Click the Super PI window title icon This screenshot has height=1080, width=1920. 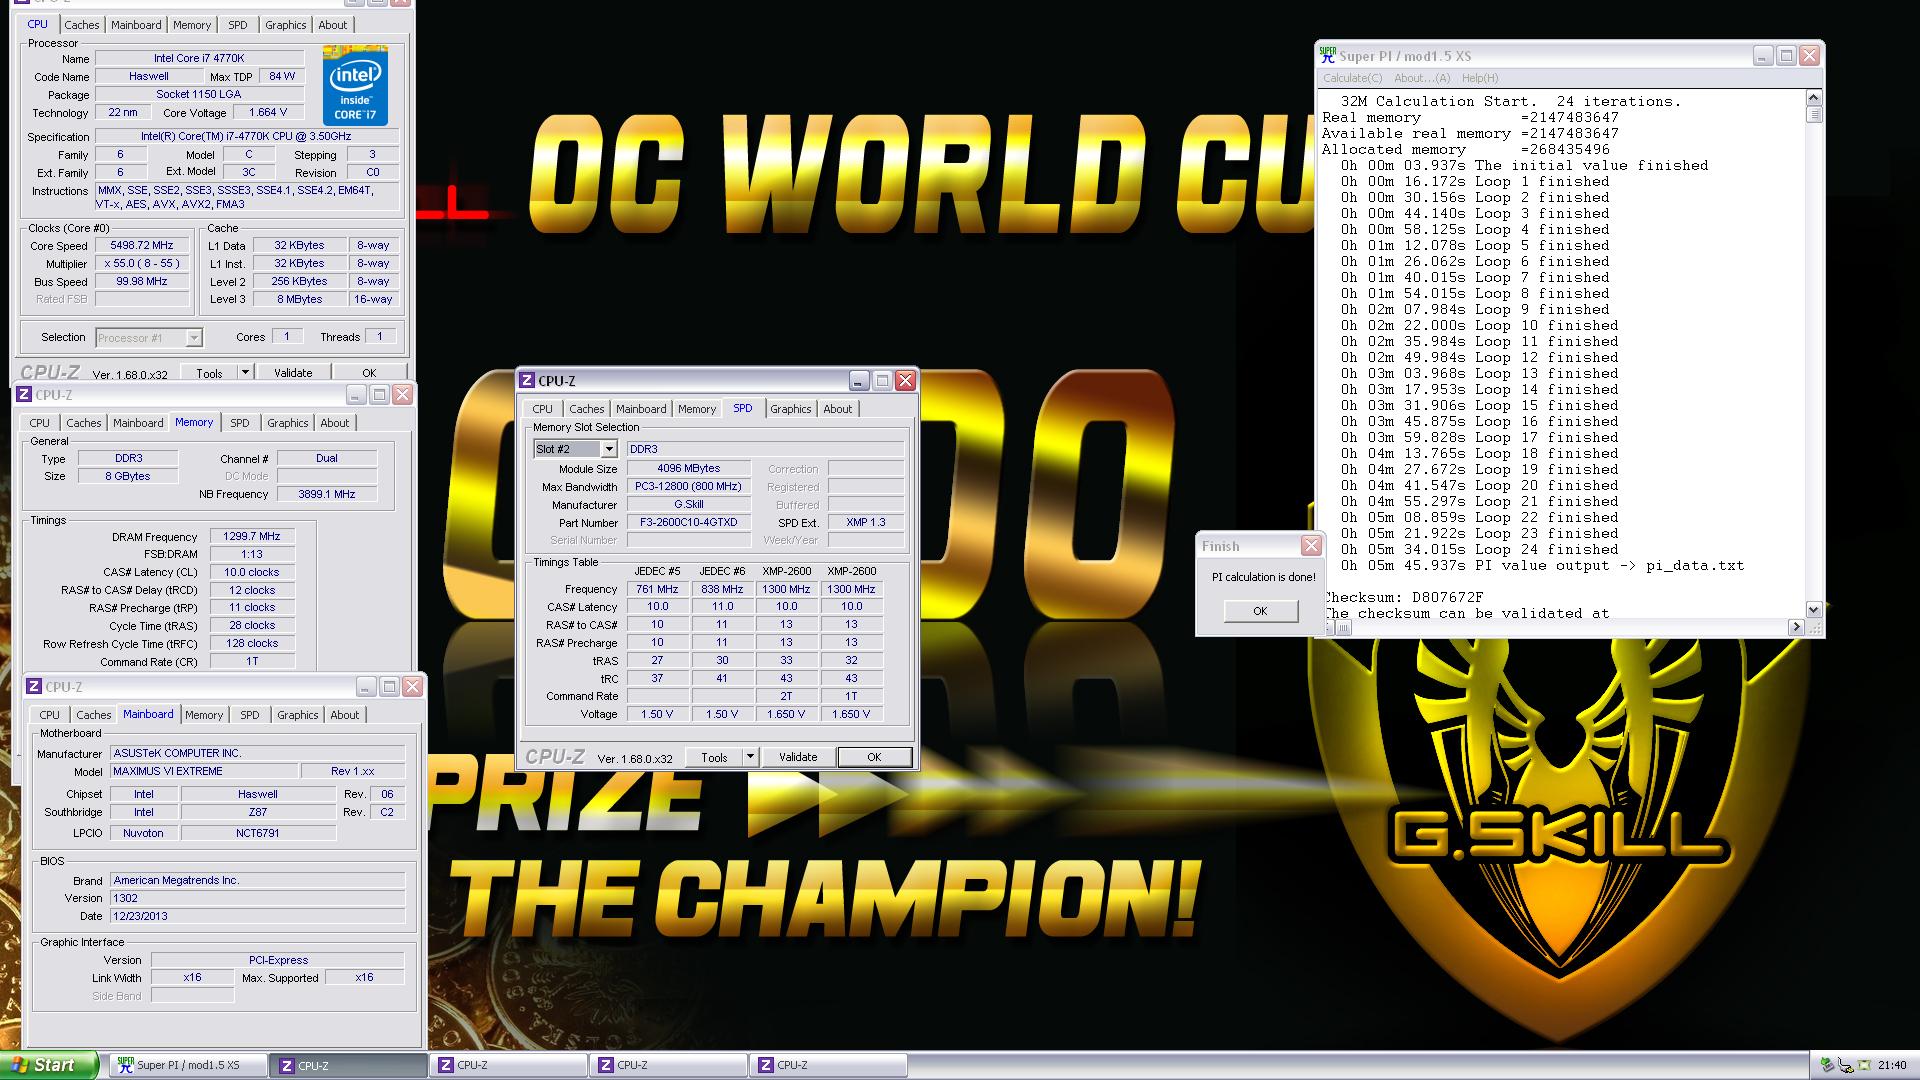point(1328,56)
